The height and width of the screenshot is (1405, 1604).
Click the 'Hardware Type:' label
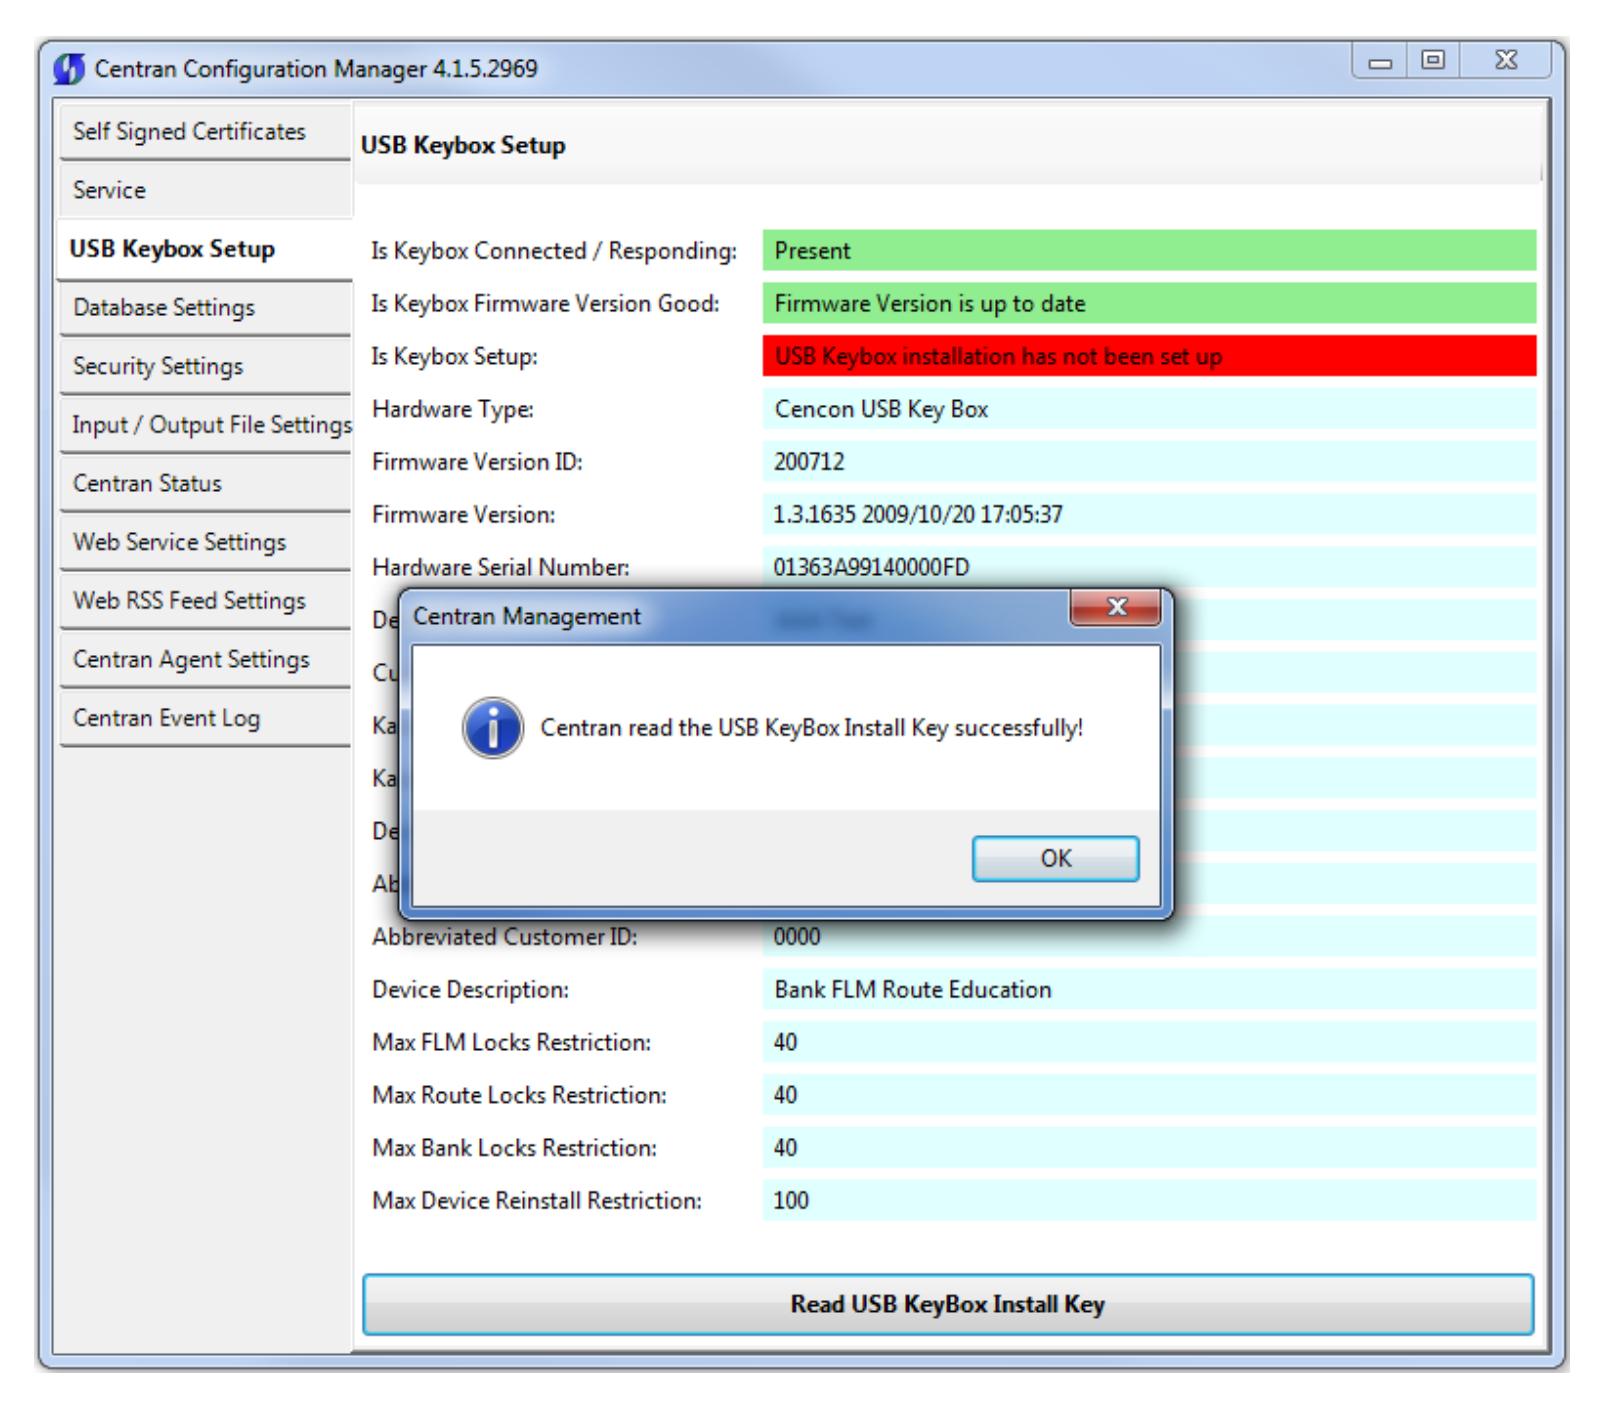(453, 409)
